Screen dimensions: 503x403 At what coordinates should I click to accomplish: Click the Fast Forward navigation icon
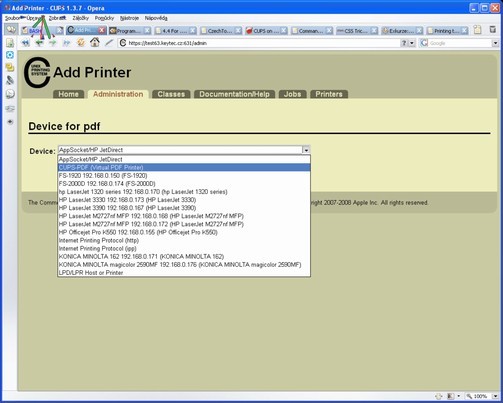point(66,43)
